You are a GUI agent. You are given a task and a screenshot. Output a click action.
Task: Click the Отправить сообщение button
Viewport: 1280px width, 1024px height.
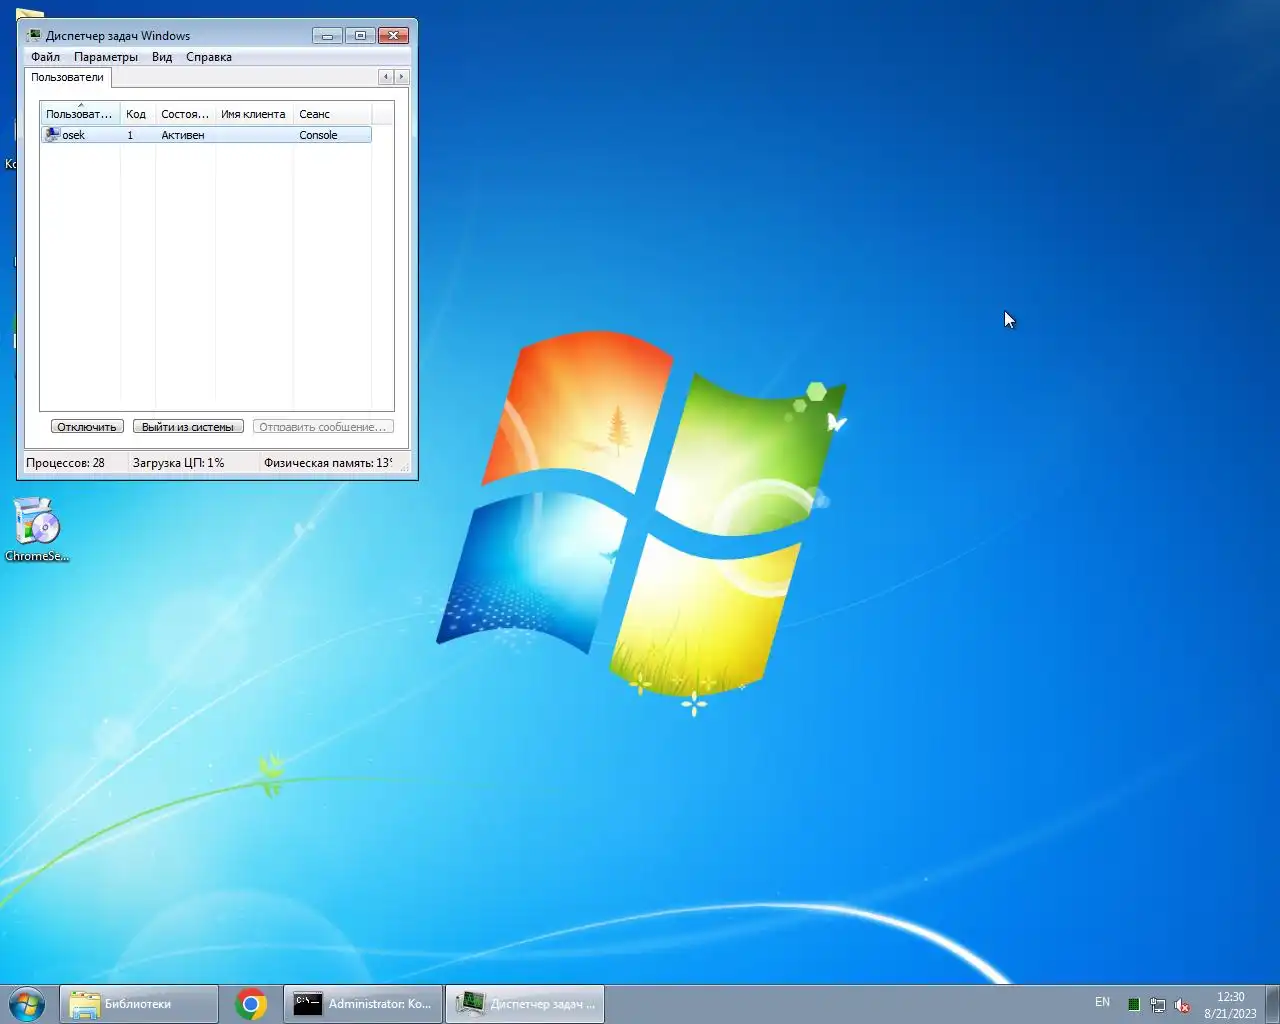click(x=323, y=427)
